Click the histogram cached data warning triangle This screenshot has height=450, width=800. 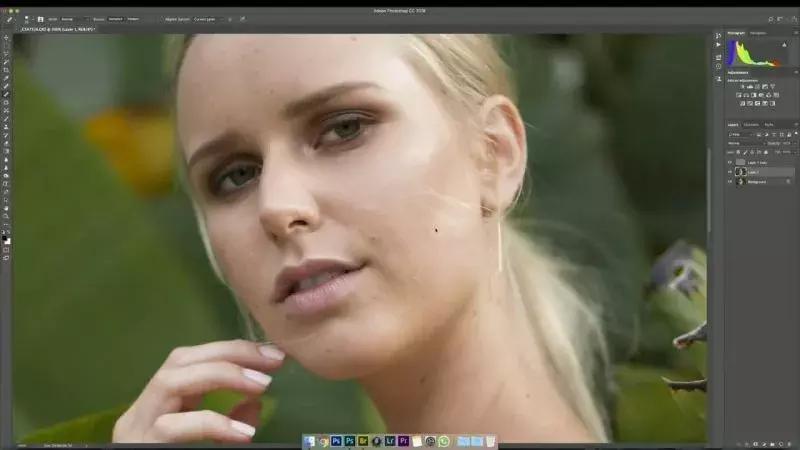pyautogui.click(x=785, y=44)
